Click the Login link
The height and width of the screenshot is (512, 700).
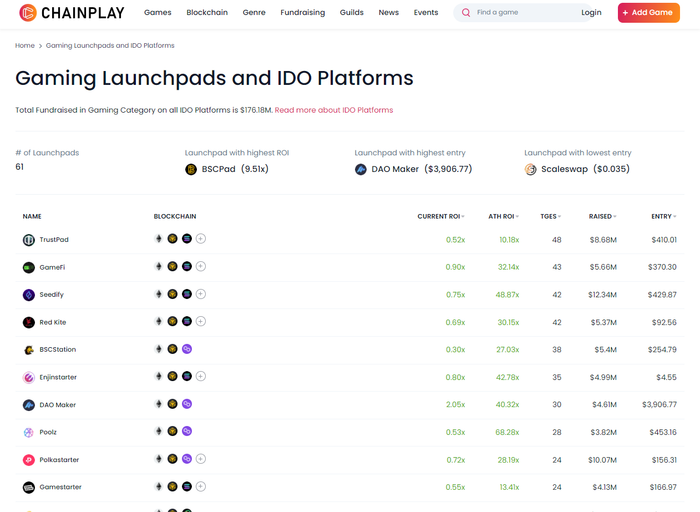click(x=592, y=12)
